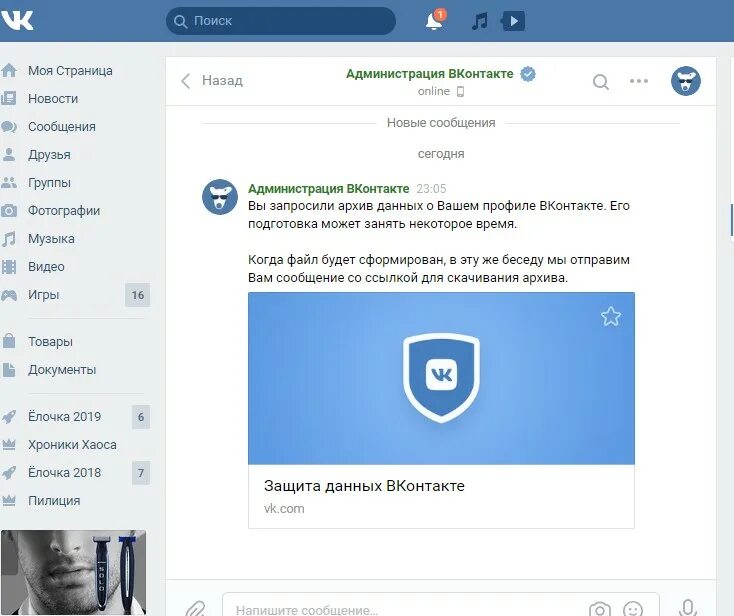Open the message sender's dog avatar

[x=220, y=197]
